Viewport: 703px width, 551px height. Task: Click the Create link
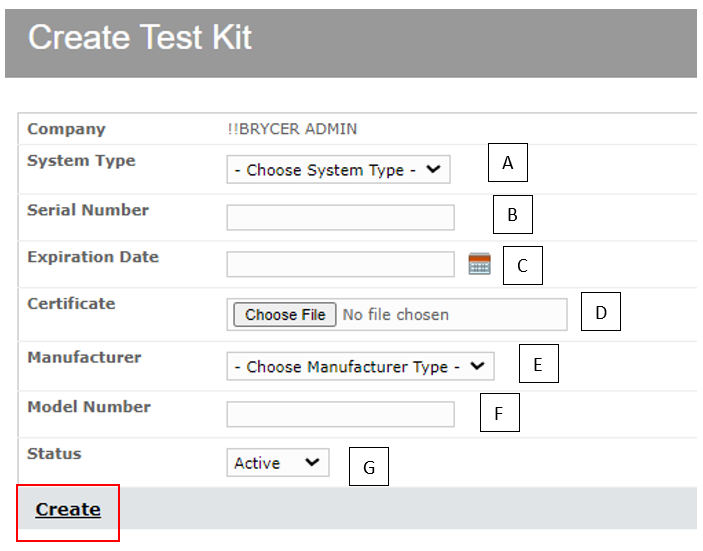68,510
